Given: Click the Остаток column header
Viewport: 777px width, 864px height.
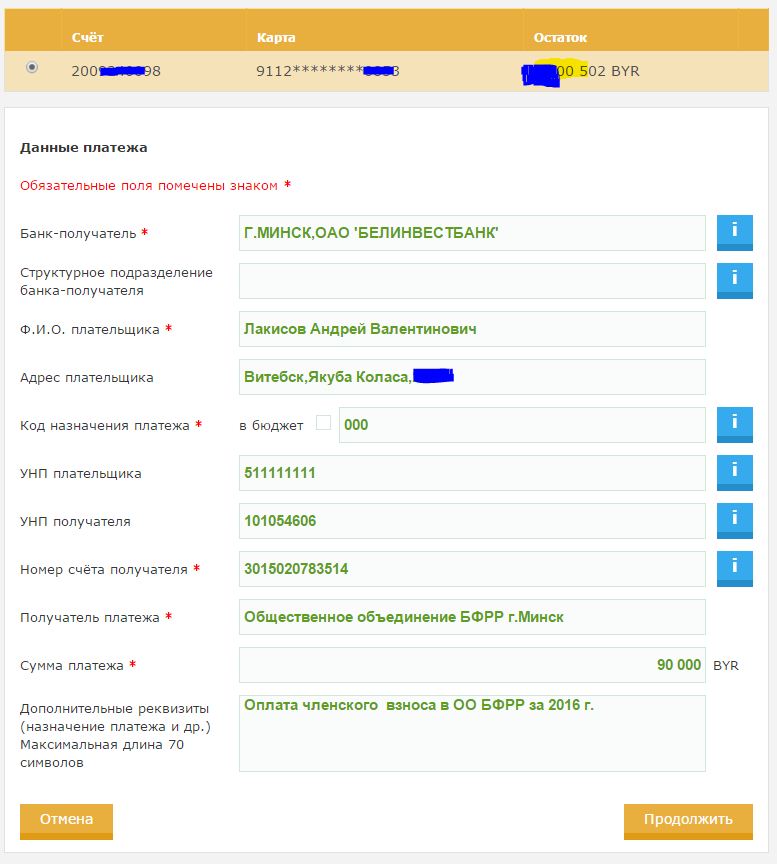Looking at the screenshot, I should tap(560, 37).
